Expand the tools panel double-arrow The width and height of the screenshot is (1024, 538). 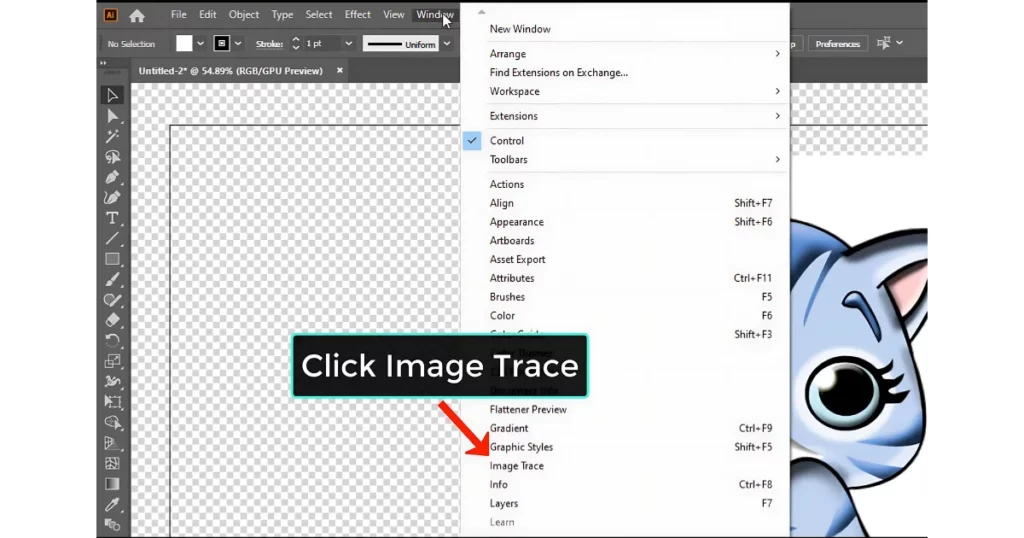coord(103,63)
